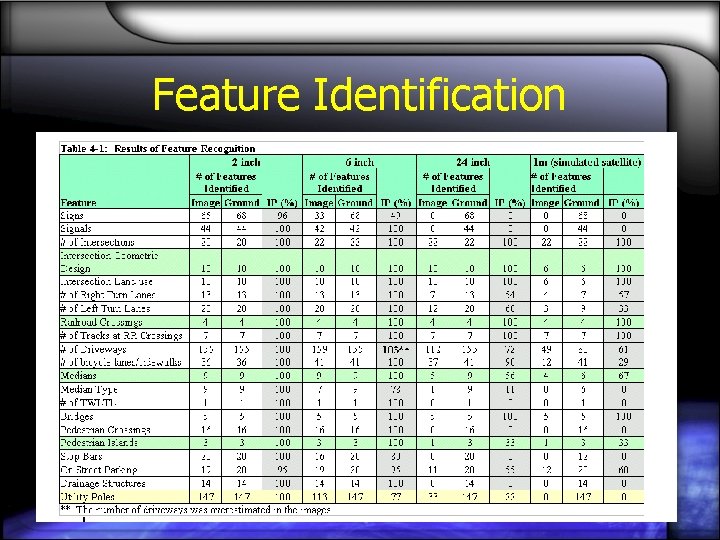Image resolution: width=720 pixels, height=540 pixels.
Task: Click Signals row 6 inch Image value 42
Action: pyautogui.click(x=319, y=229)
